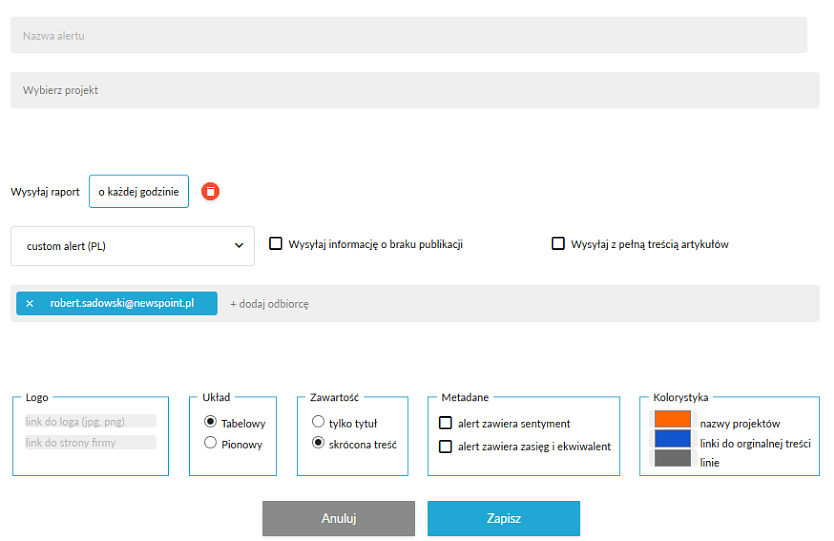Pick the blue 'linki do orginalnej treści' swatch
The image size is (834, 541).
click(x=672, y=439)
